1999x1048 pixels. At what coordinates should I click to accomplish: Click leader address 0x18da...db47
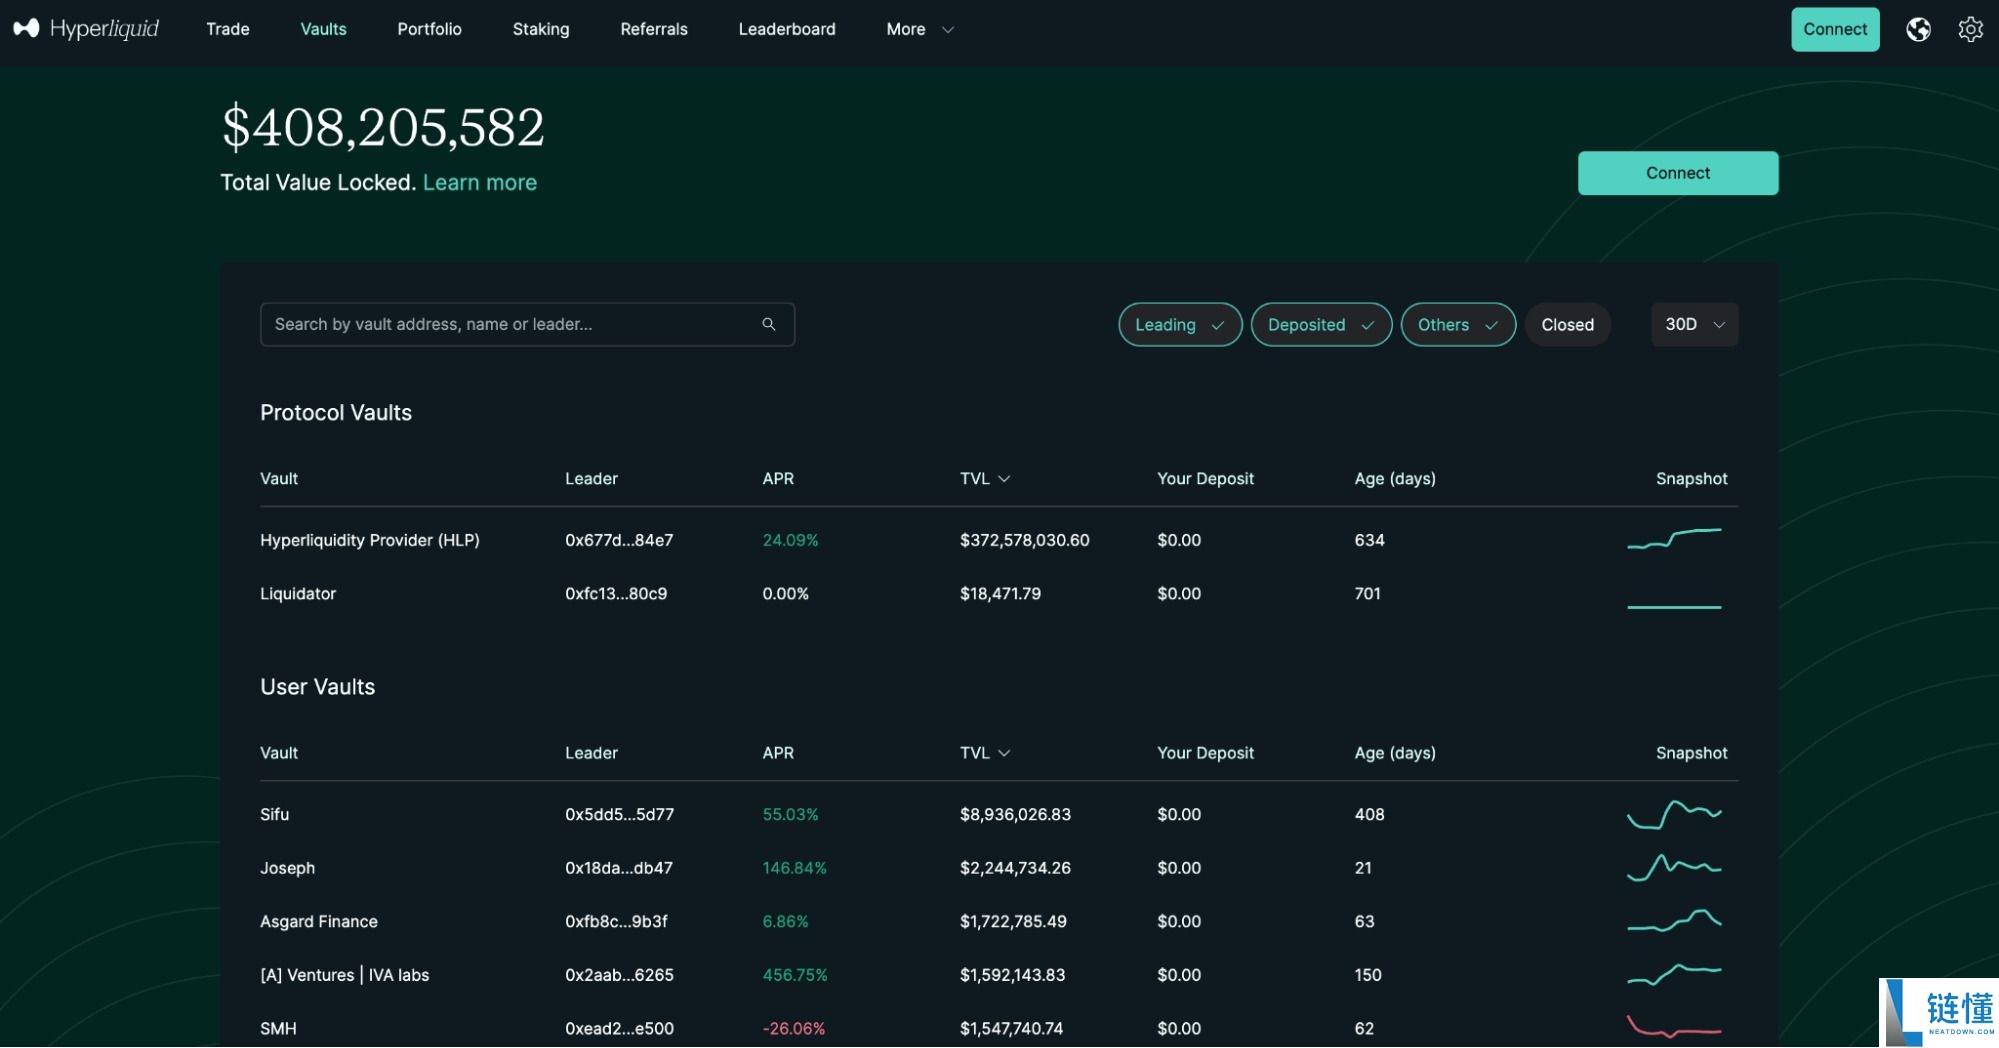tap(619, 868)
